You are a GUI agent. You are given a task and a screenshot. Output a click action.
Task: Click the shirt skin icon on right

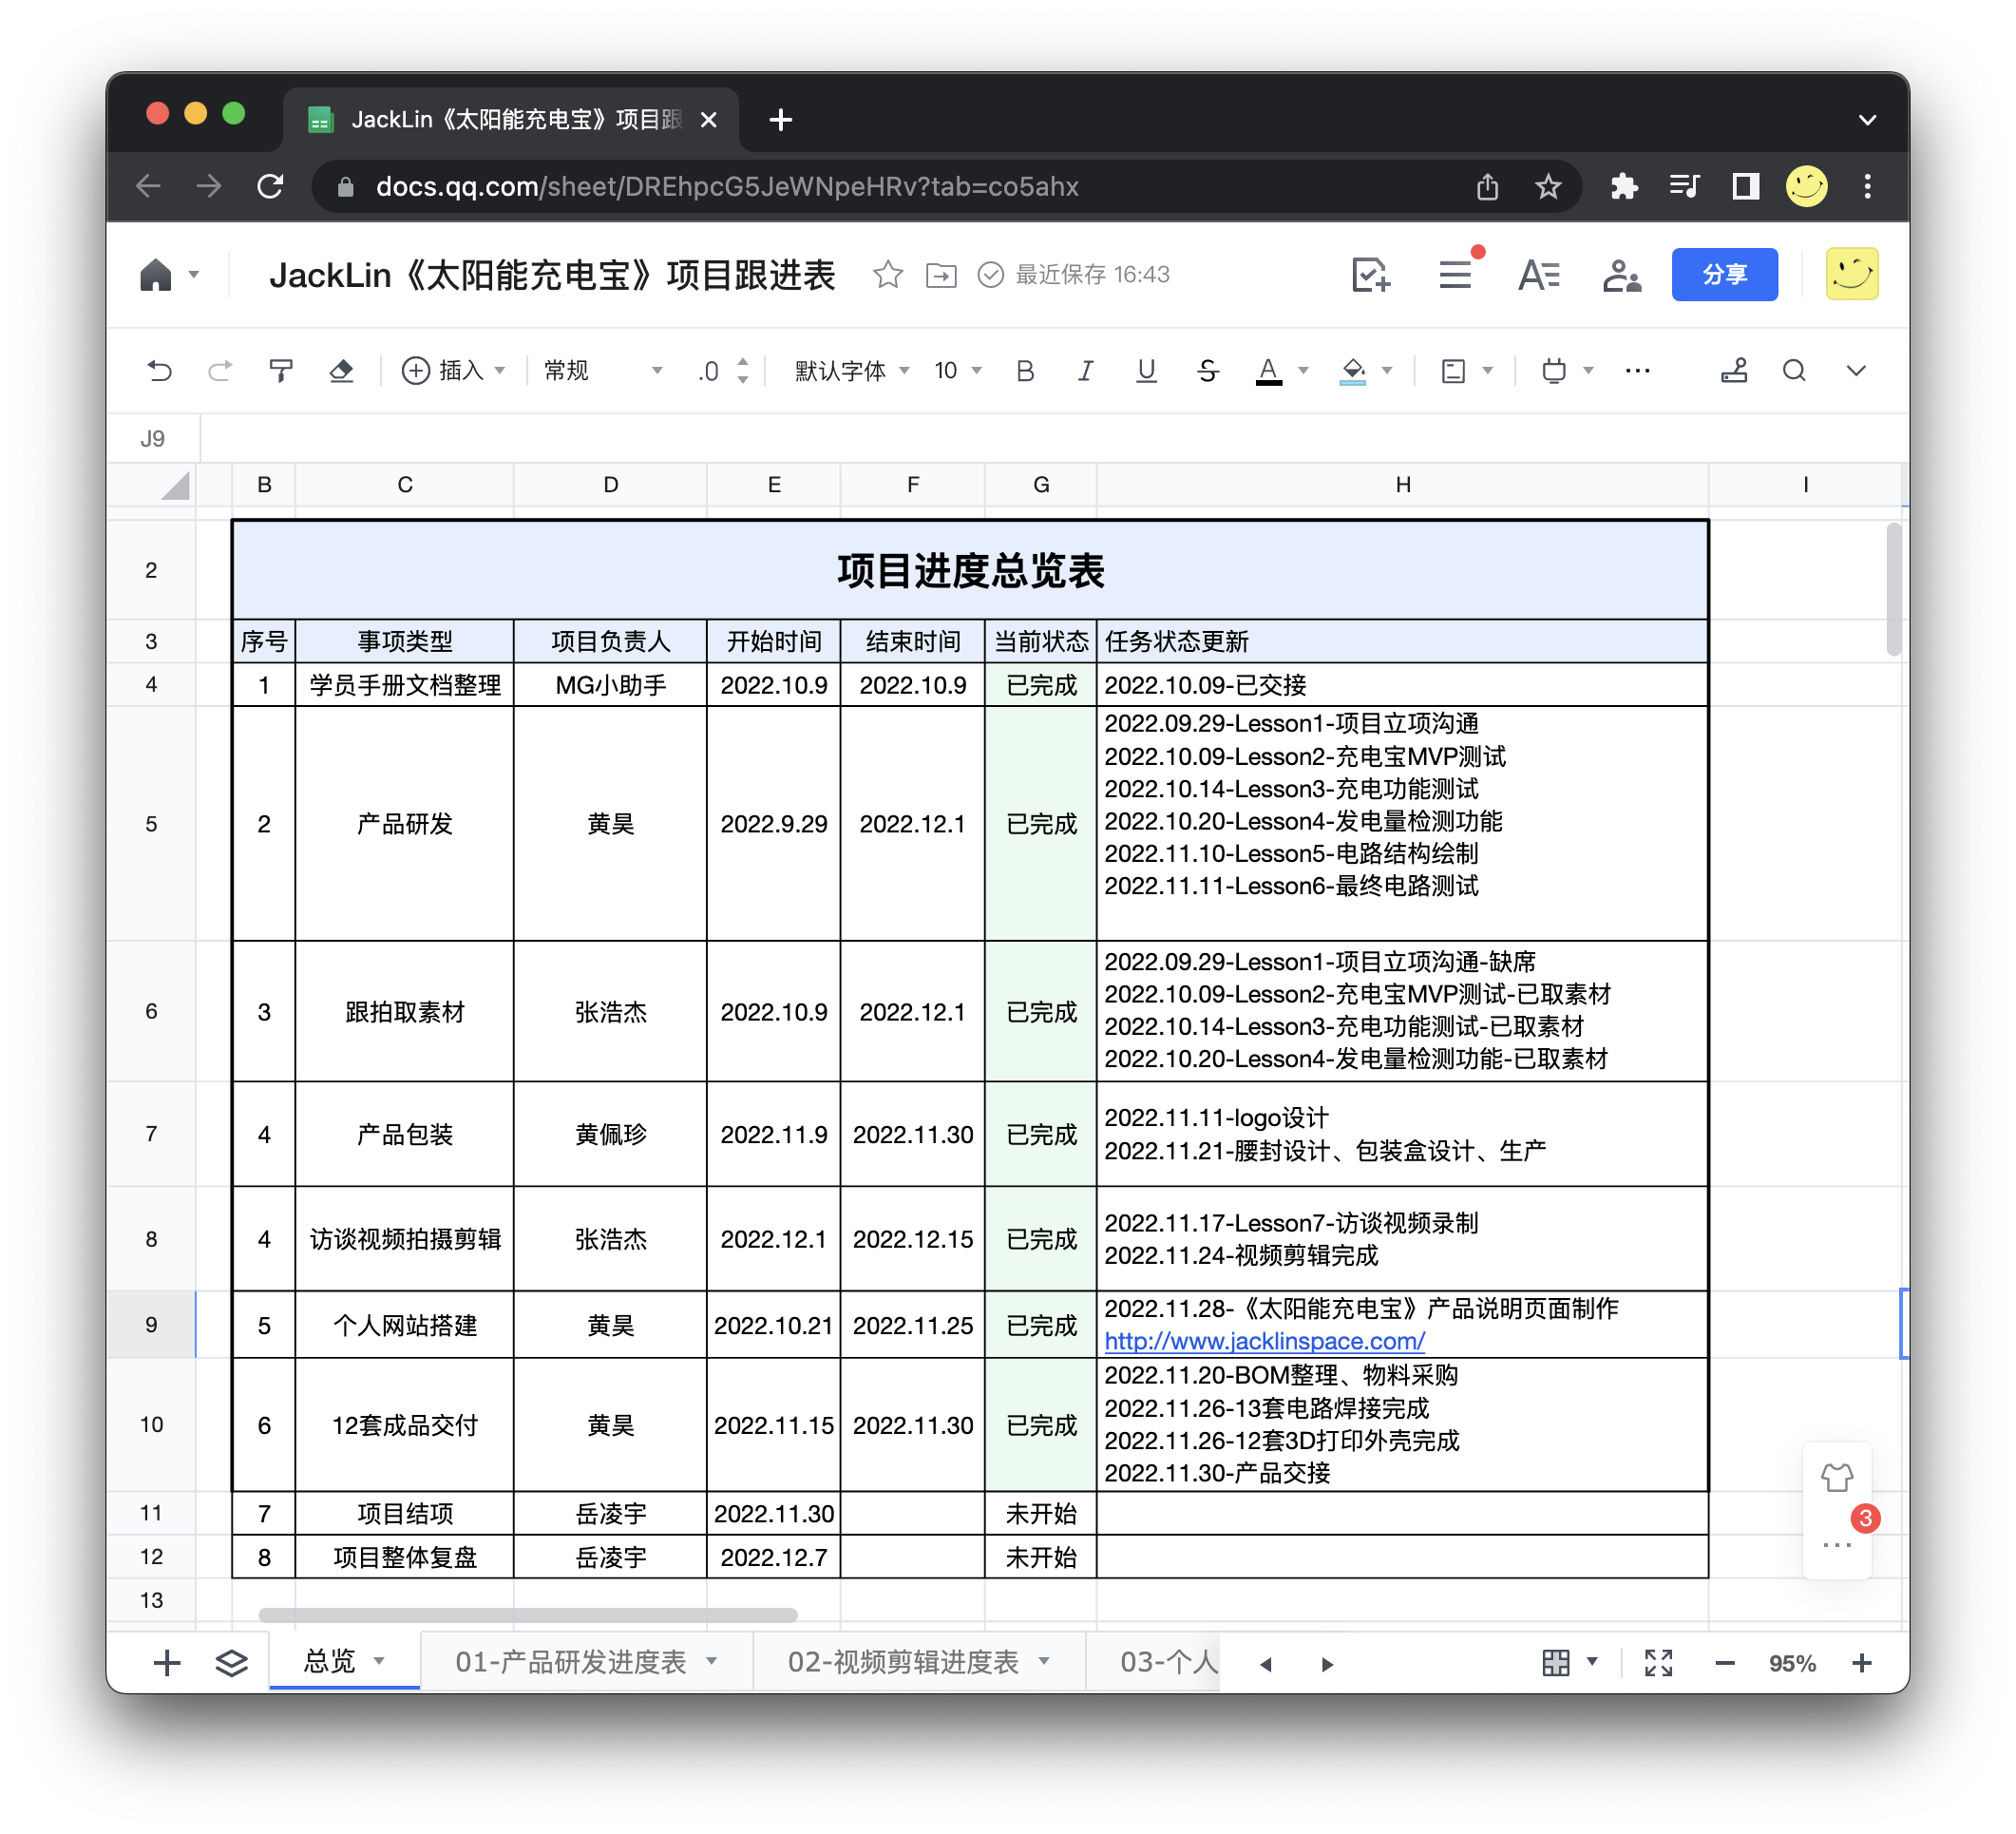1836,1478
